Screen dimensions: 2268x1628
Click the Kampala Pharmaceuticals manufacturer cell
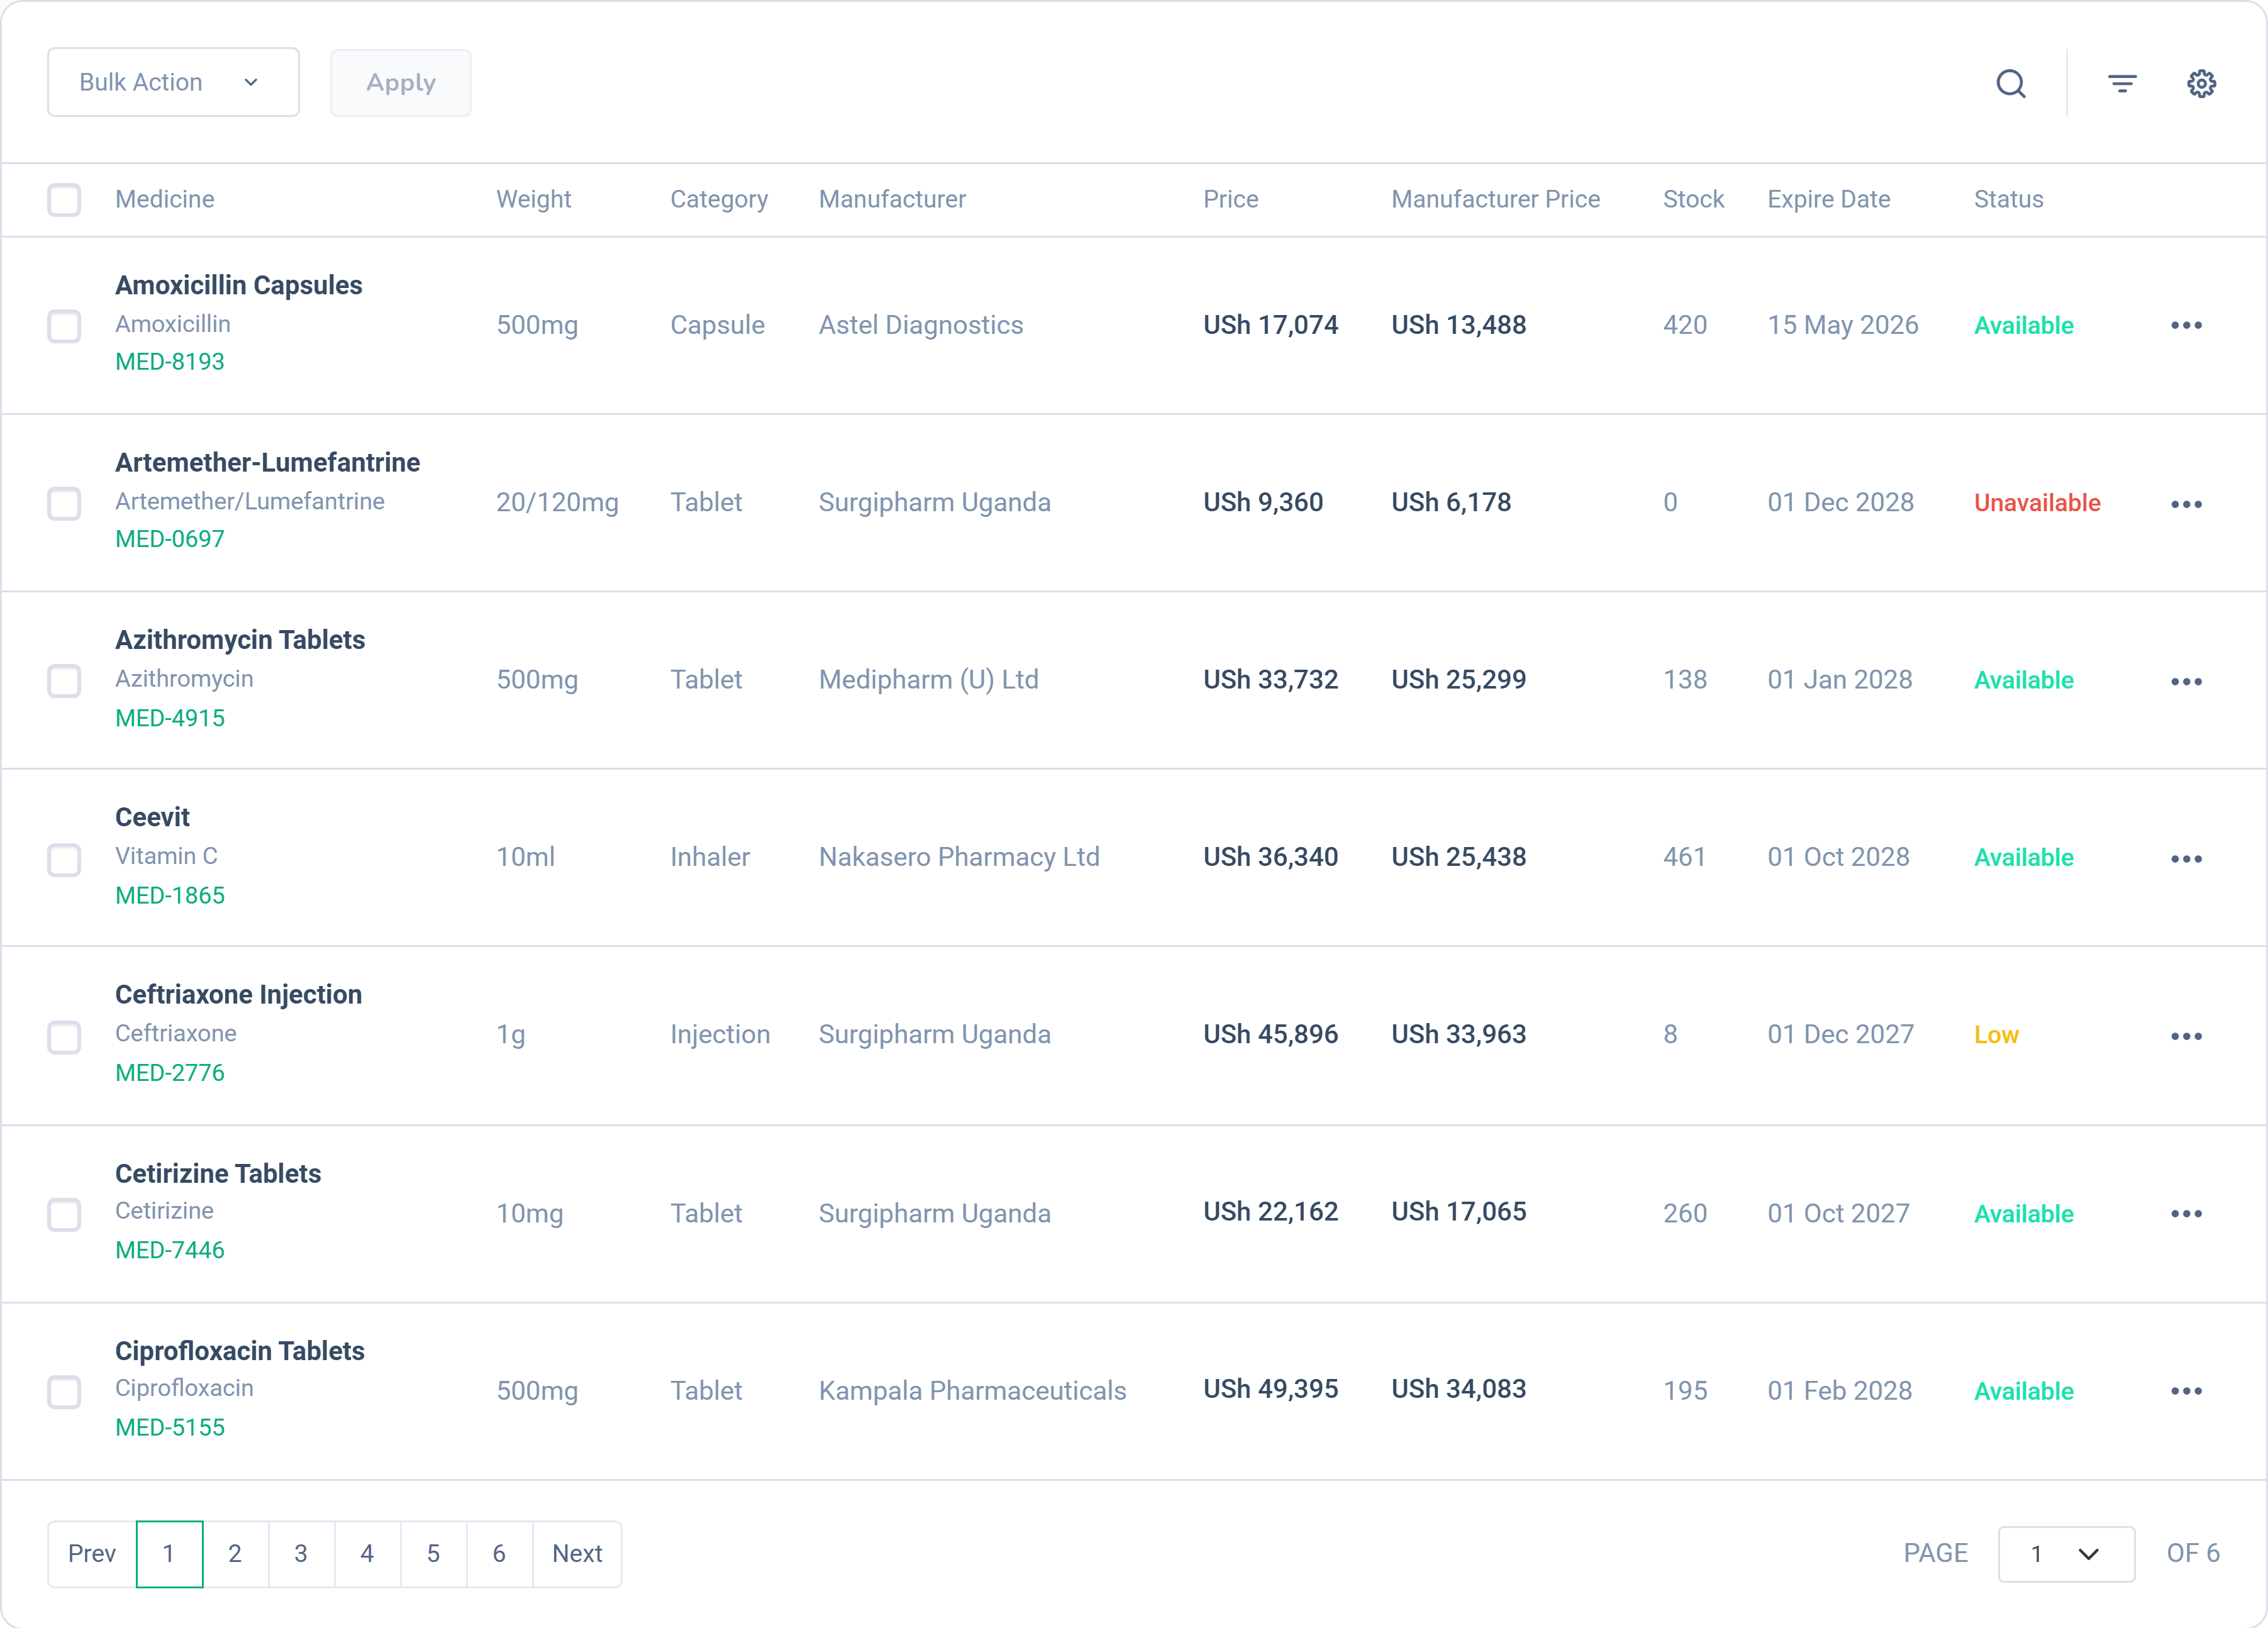(972, 1391)
